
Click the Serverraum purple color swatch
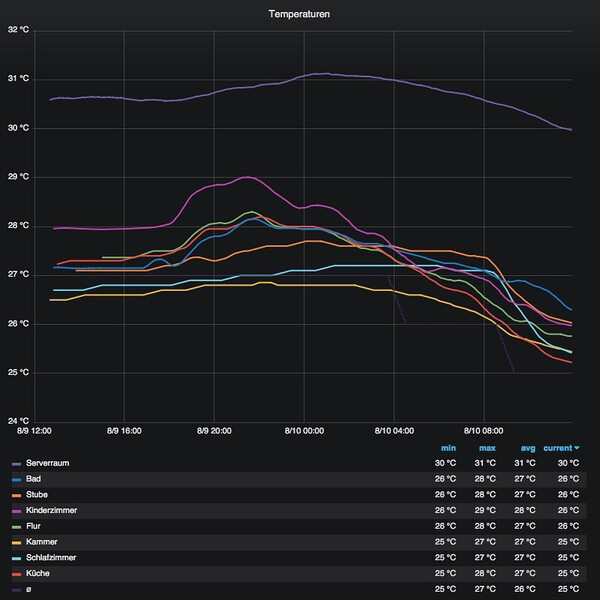[x=16, y=464]
